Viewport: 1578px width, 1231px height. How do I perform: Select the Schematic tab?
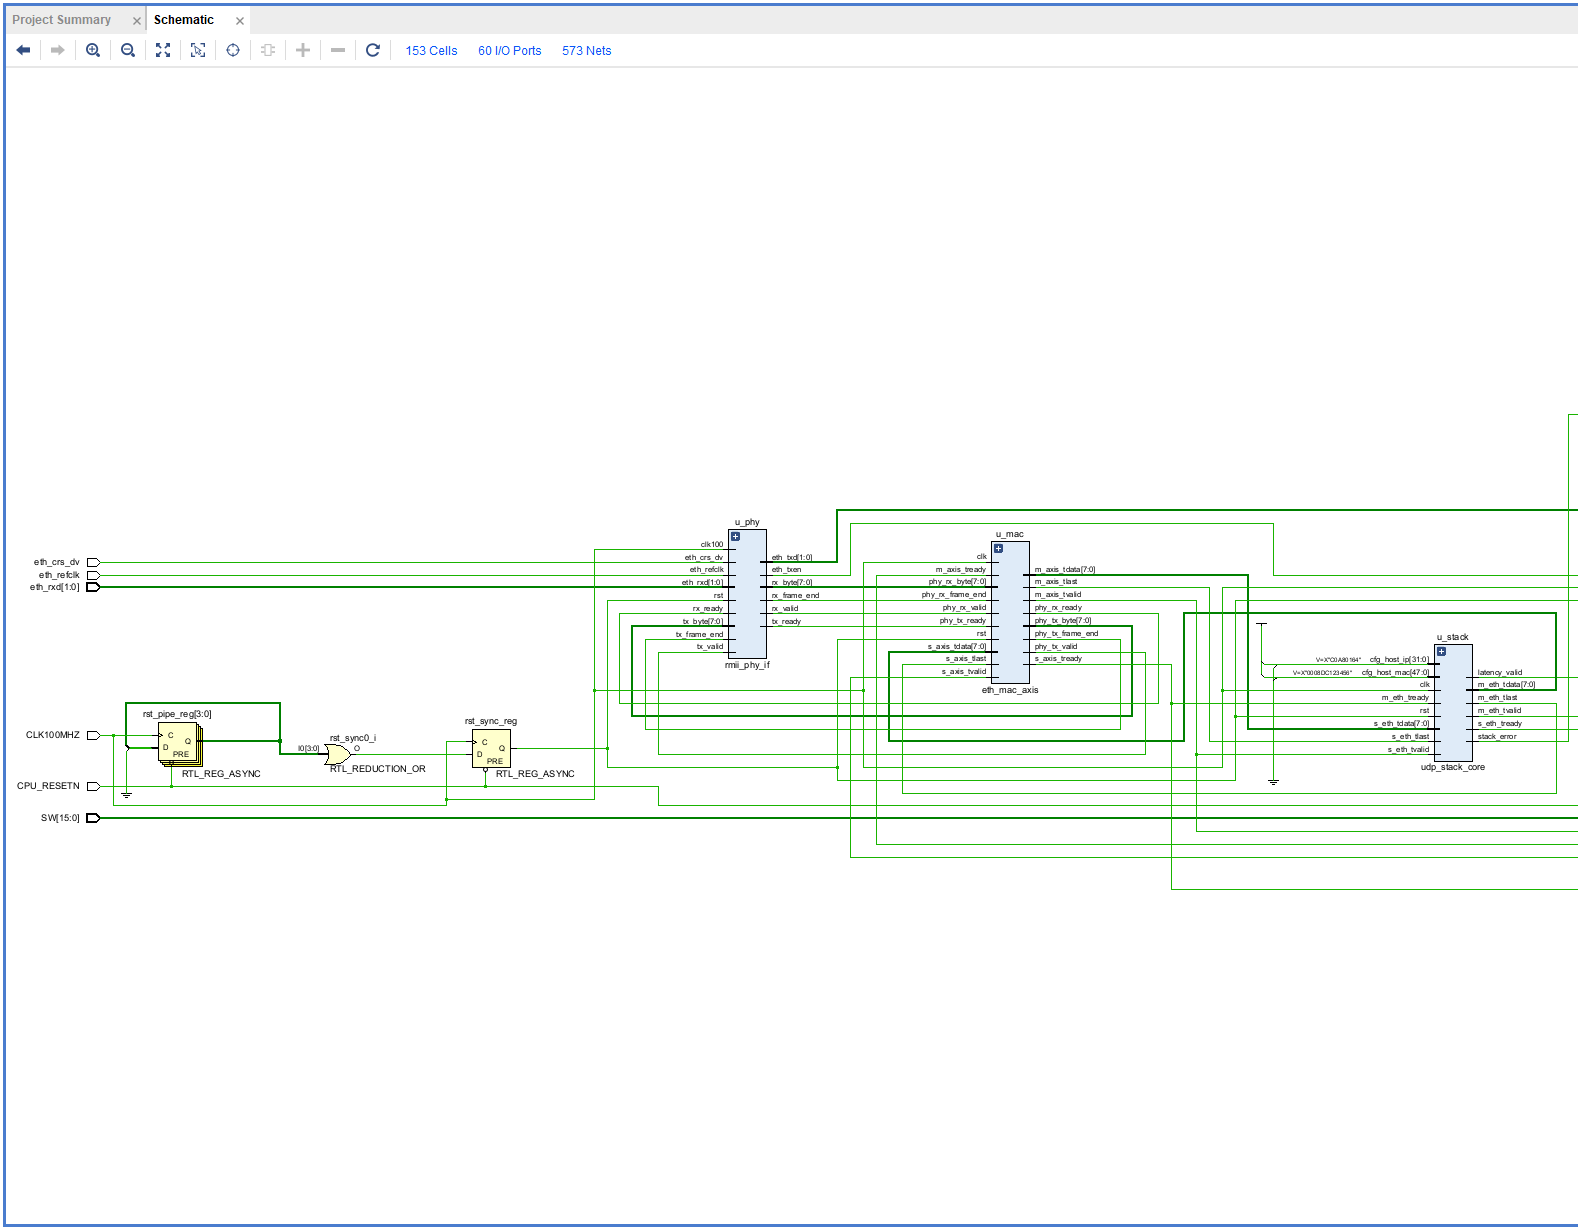coord(184,20)
